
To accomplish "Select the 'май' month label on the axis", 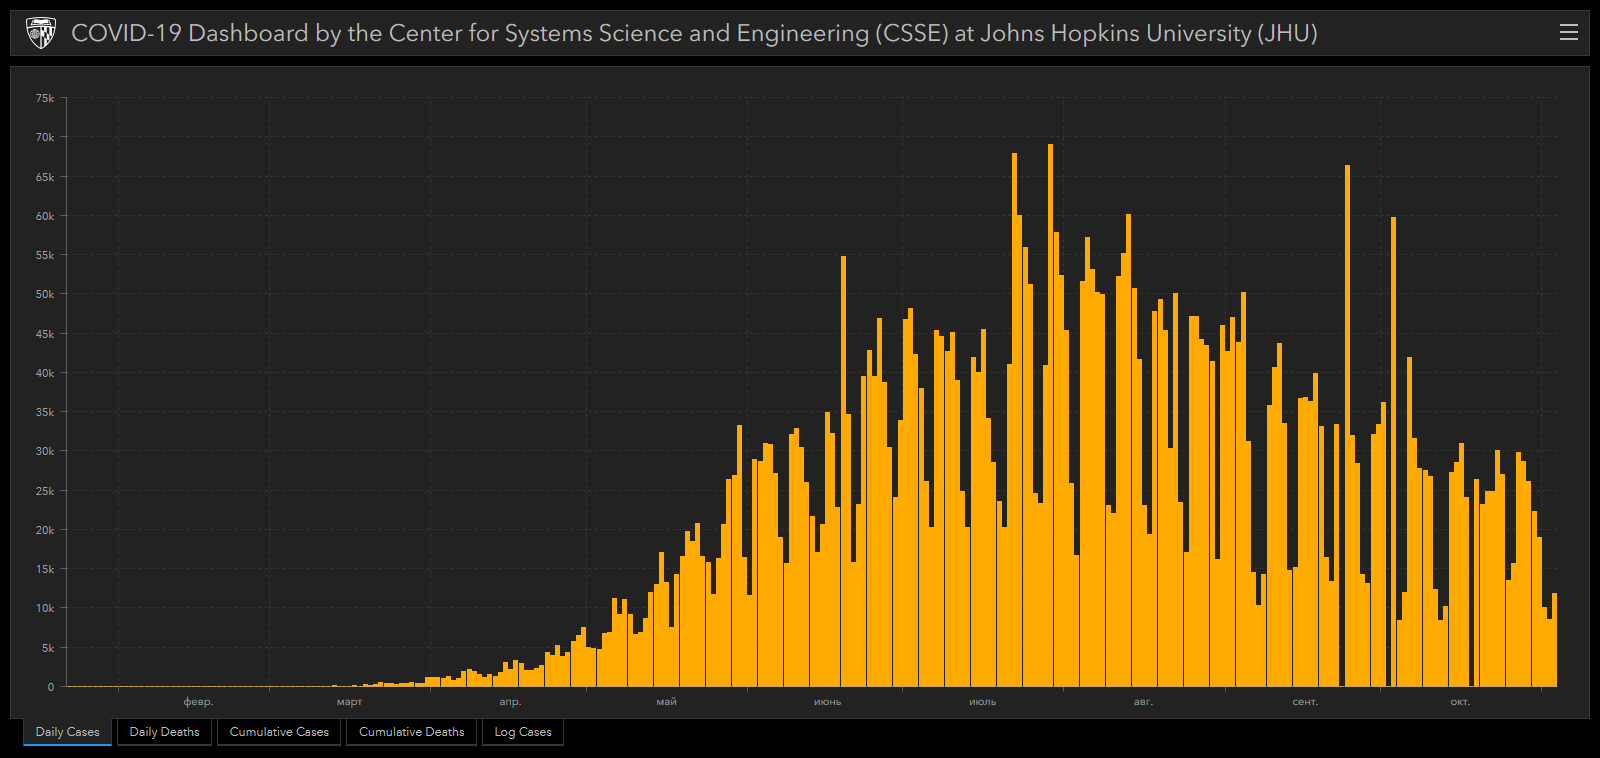I will [666, 702].
